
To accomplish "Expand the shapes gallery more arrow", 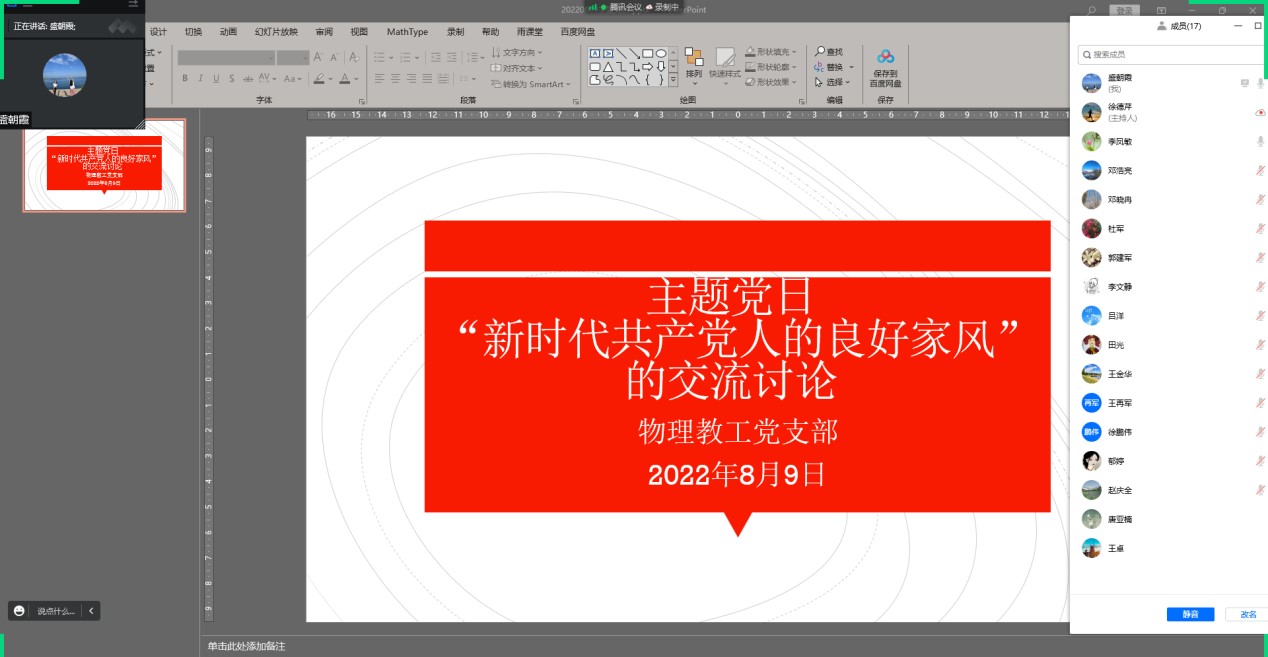I will pos(673,80).
